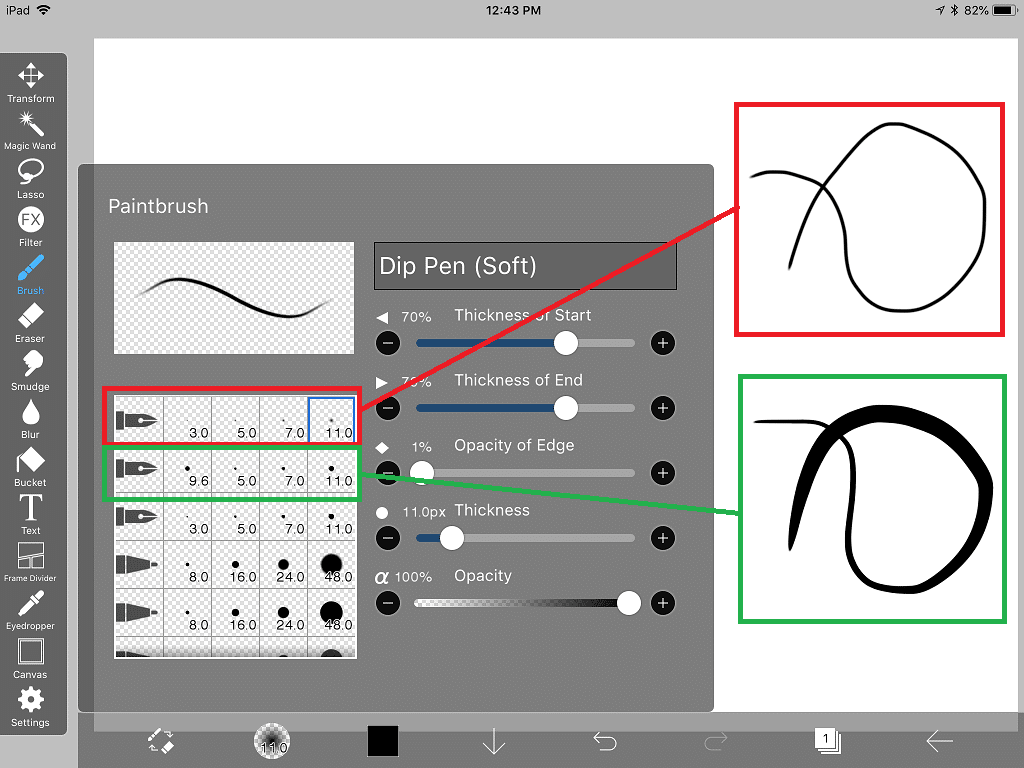This screenshot has height=768, width=1024.
Task: Tap the undo arrow
Action: tap(604, 741)
